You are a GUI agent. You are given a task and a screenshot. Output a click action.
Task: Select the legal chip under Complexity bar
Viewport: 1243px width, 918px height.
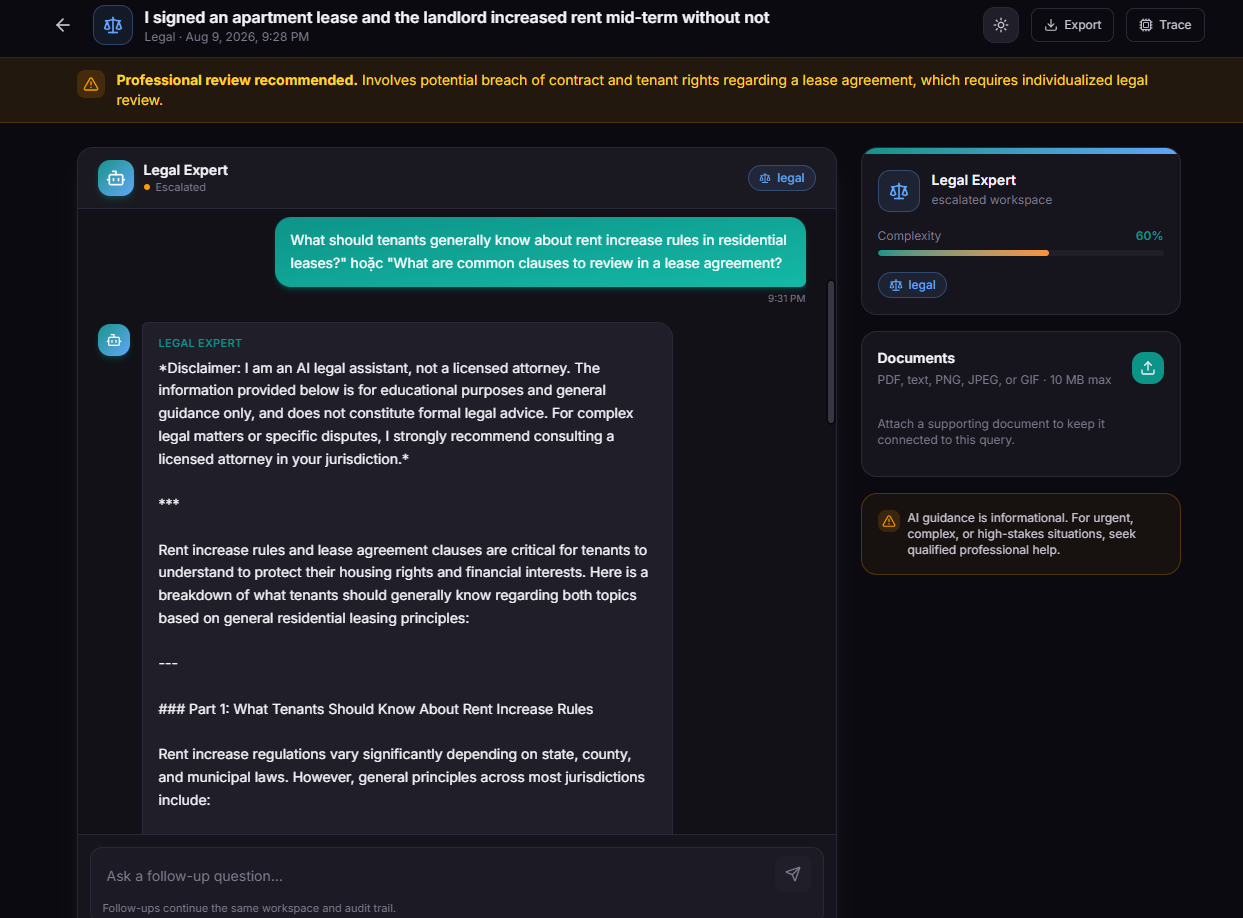912,285
